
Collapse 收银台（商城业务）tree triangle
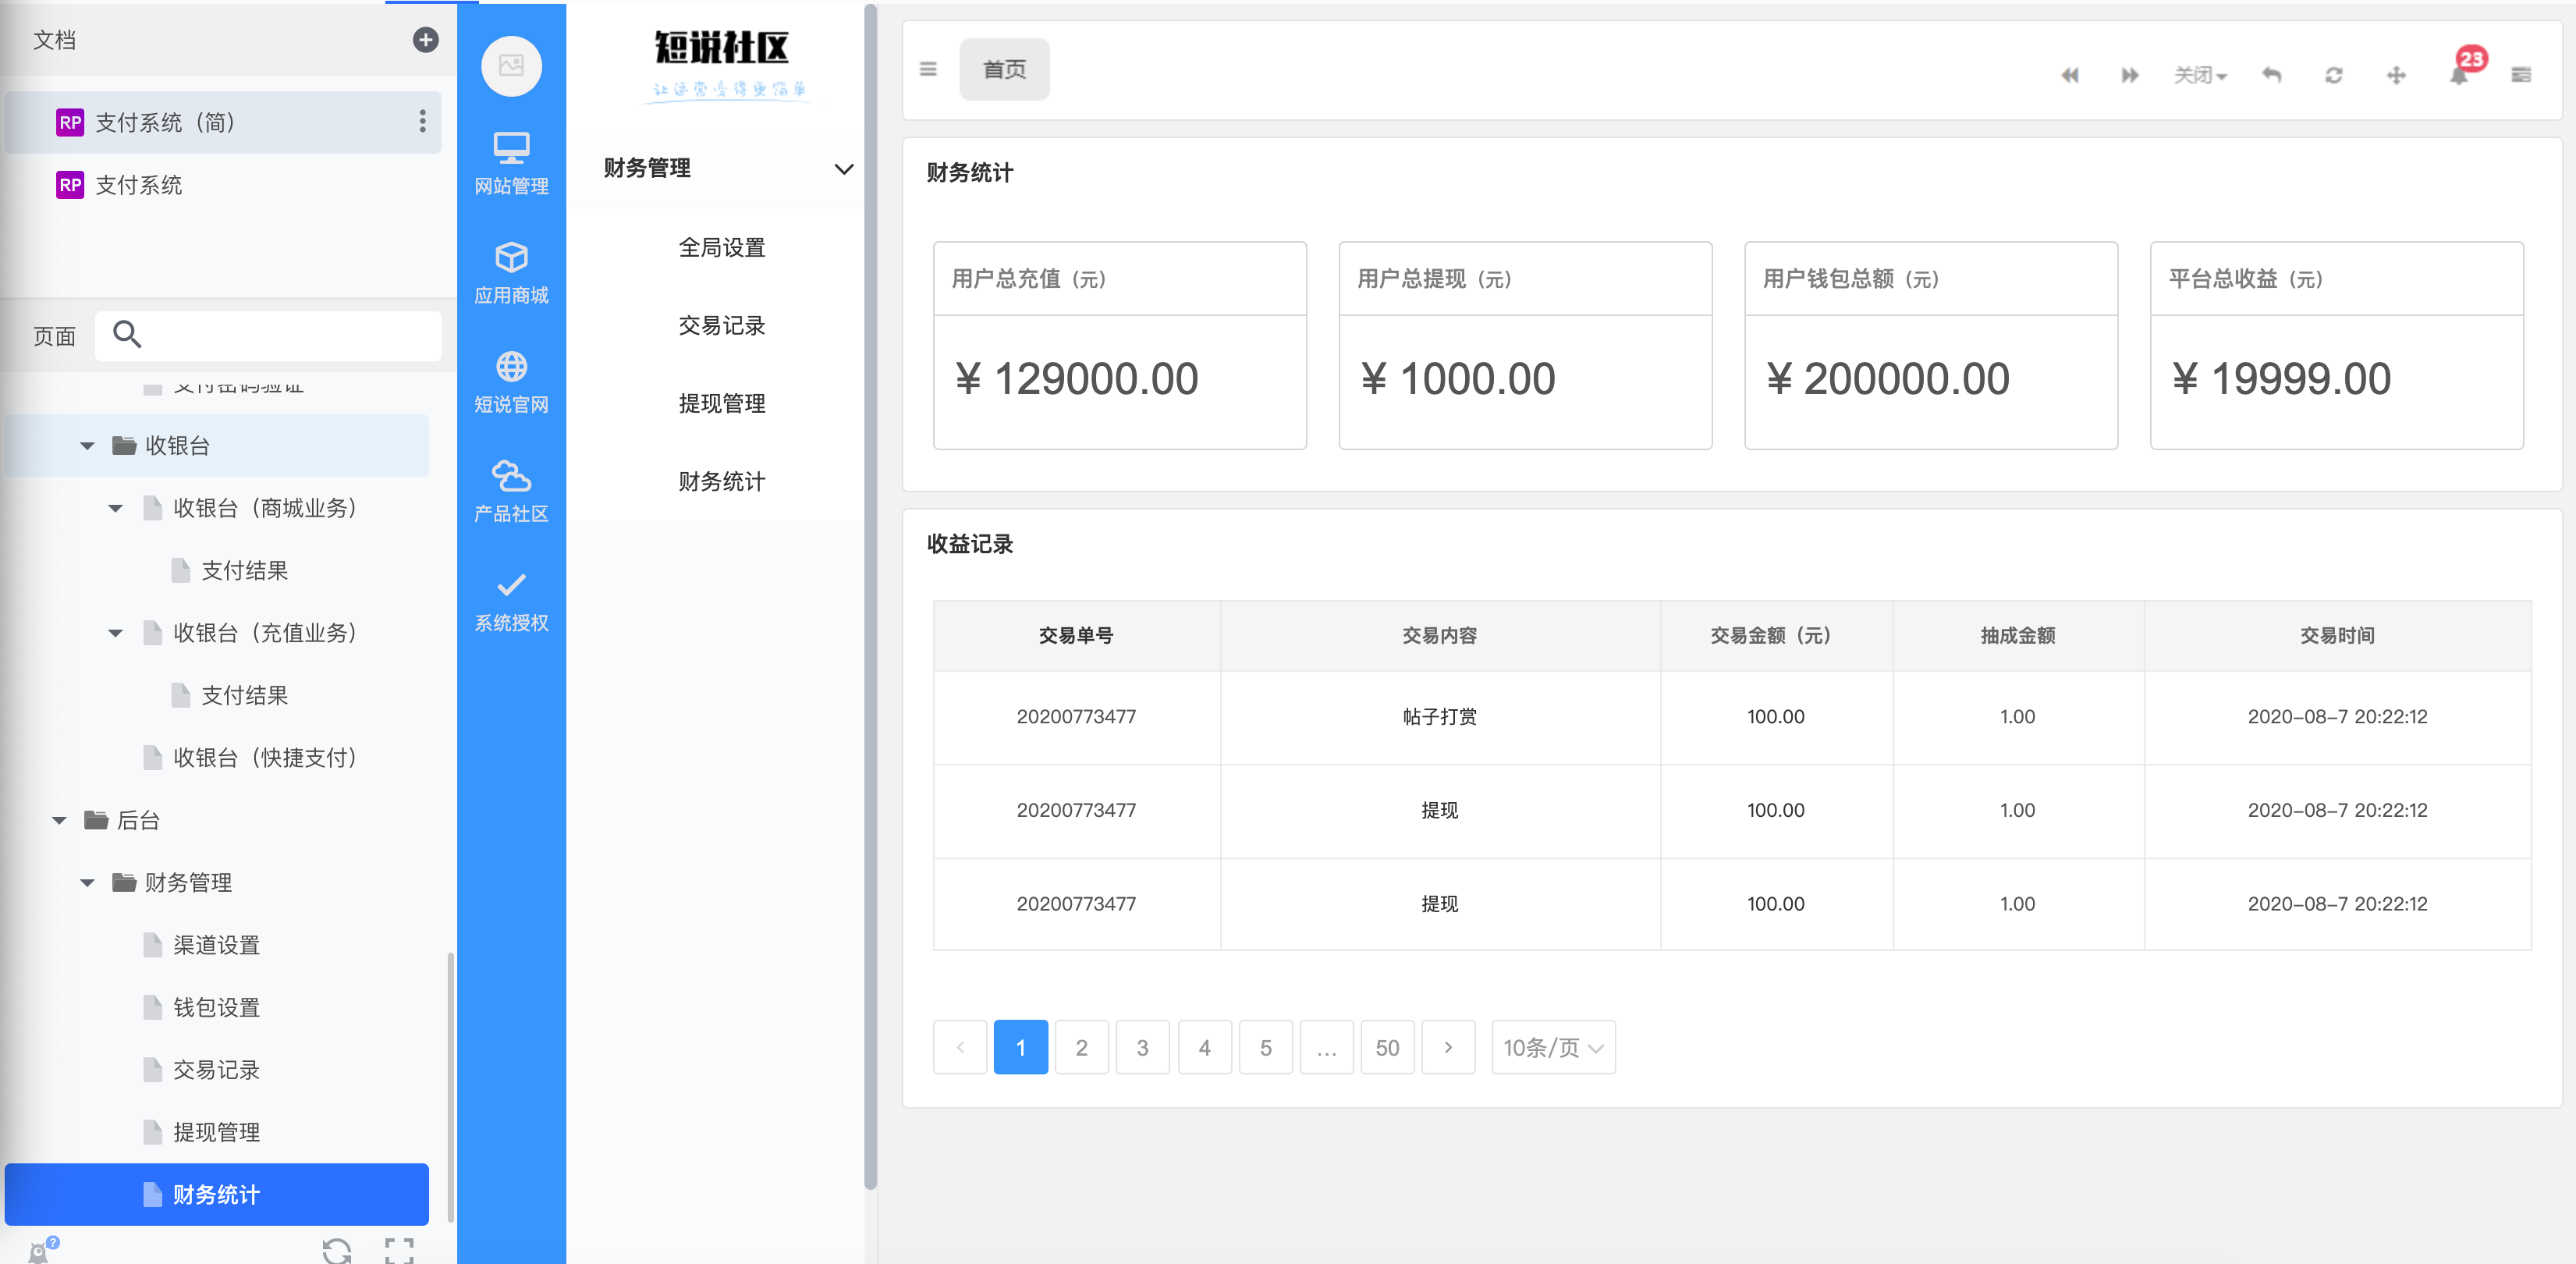pyautogui.click(x=116, y=508)
